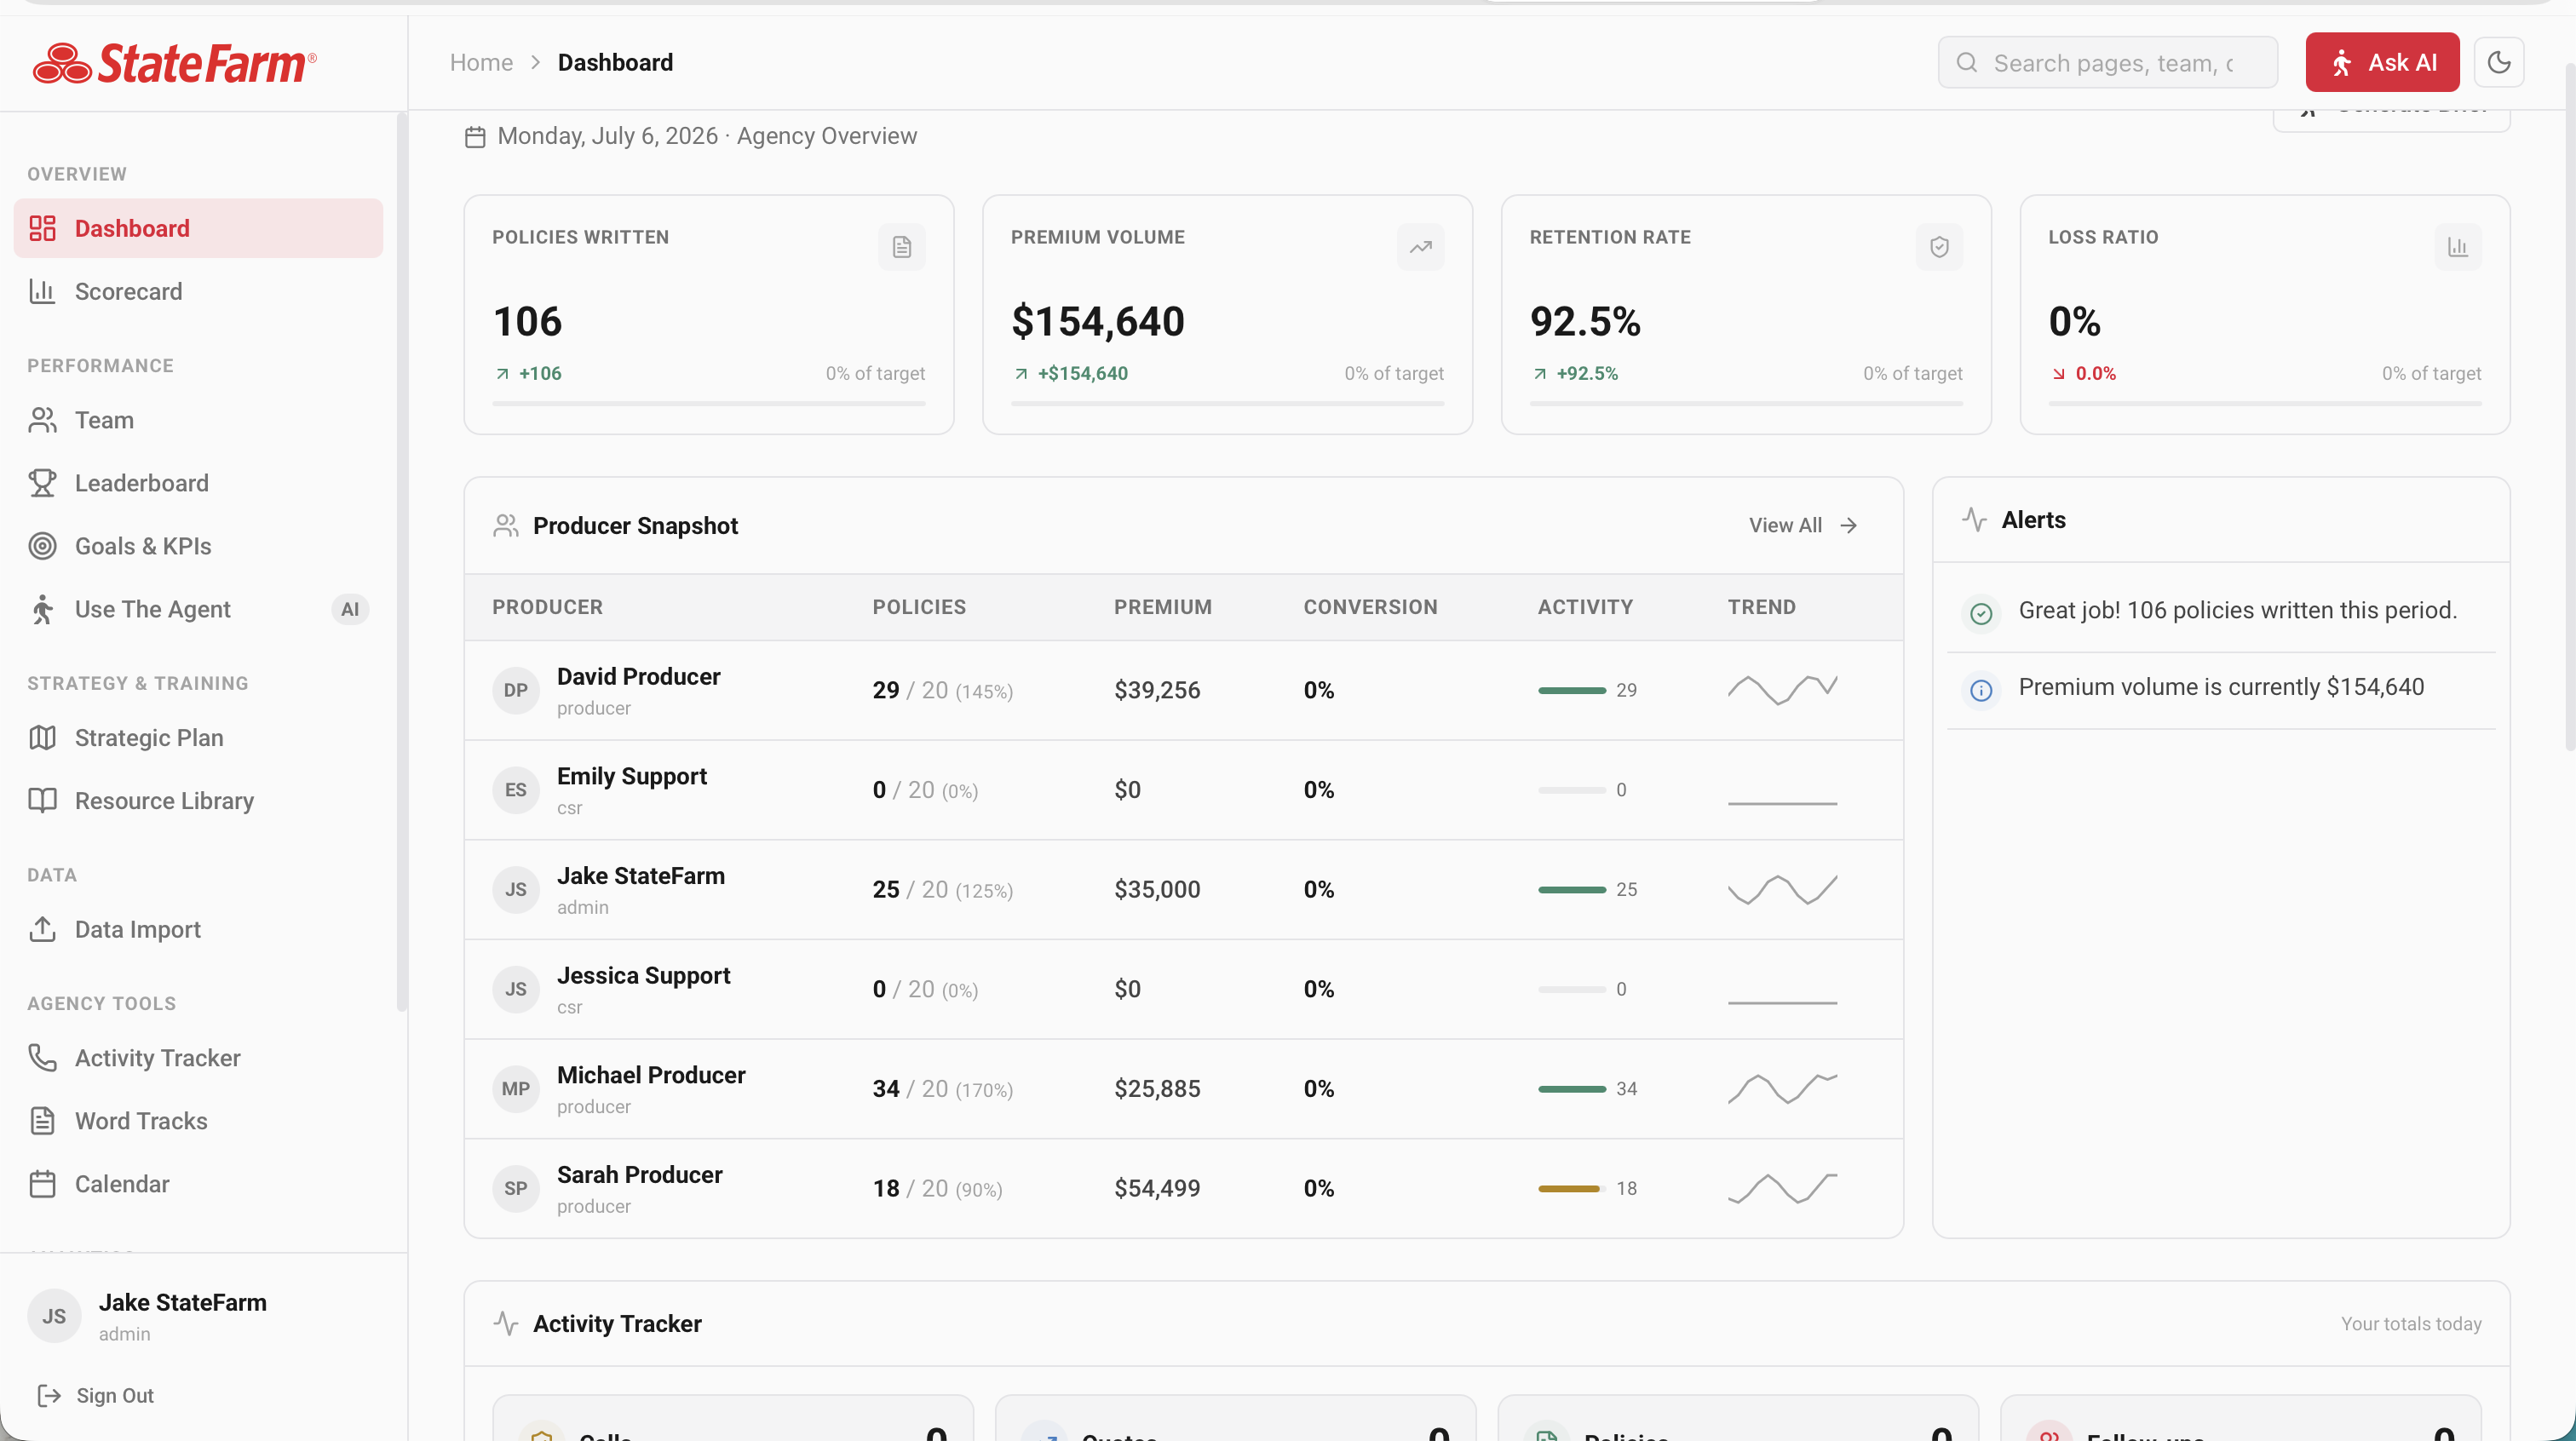Click the Home breadcrumb link

pos(481,62)
